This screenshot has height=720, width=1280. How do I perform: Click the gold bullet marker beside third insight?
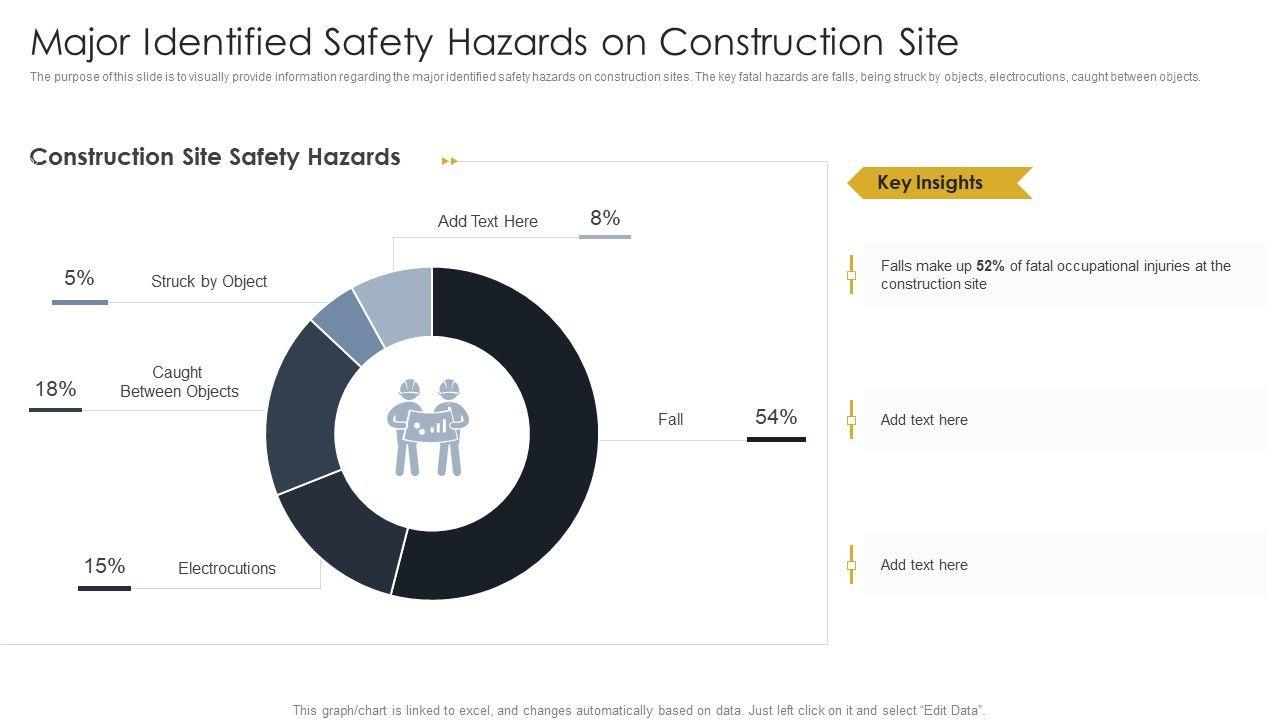tap(851, 565)
